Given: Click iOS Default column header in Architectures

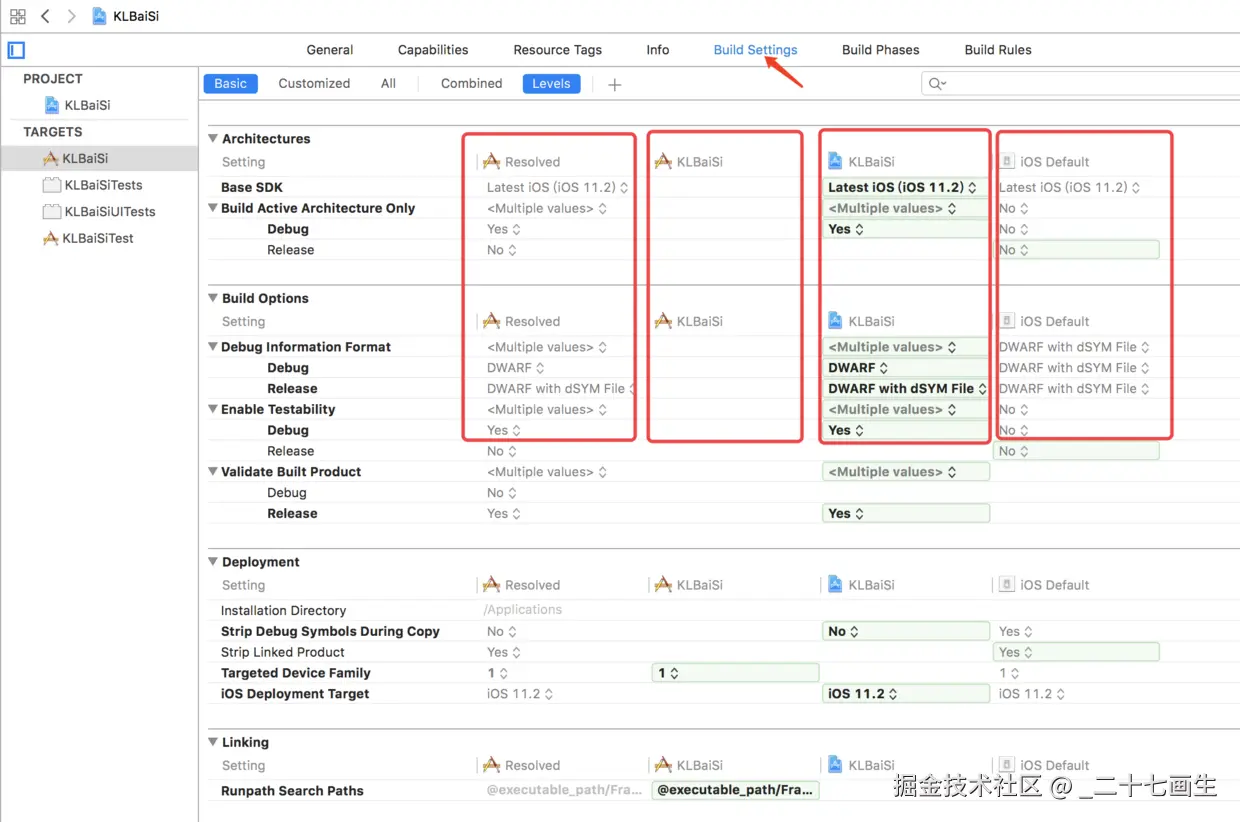Looking at the screenshot, I should point(1045,162).
